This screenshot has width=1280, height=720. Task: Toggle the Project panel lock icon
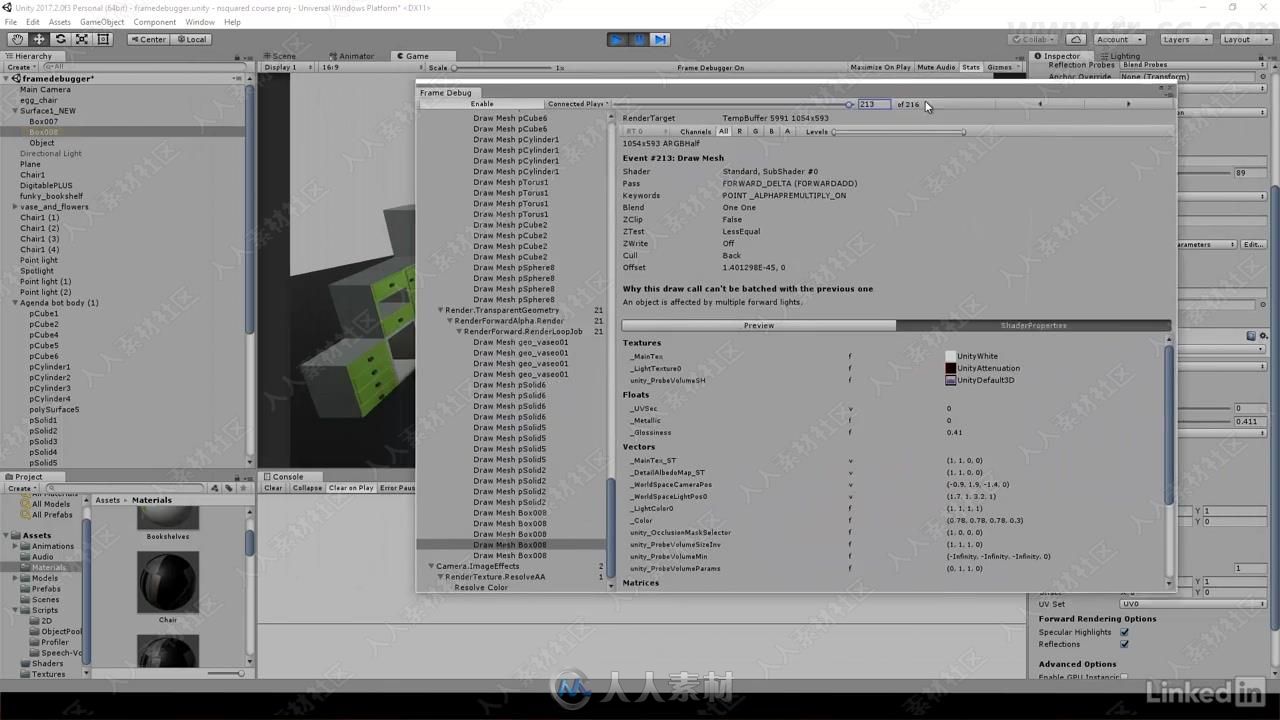[x=237, y=477]
